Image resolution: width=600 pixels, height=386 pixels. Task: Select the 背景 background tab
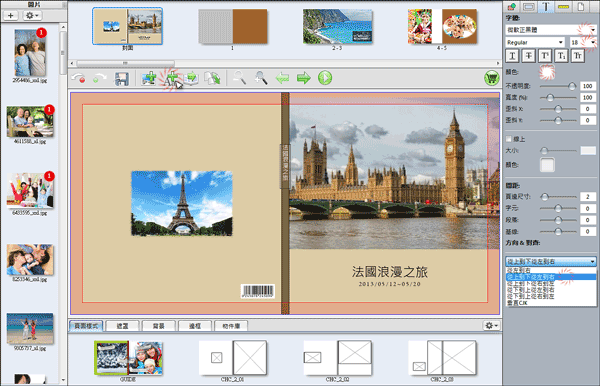tap(158, 326)
